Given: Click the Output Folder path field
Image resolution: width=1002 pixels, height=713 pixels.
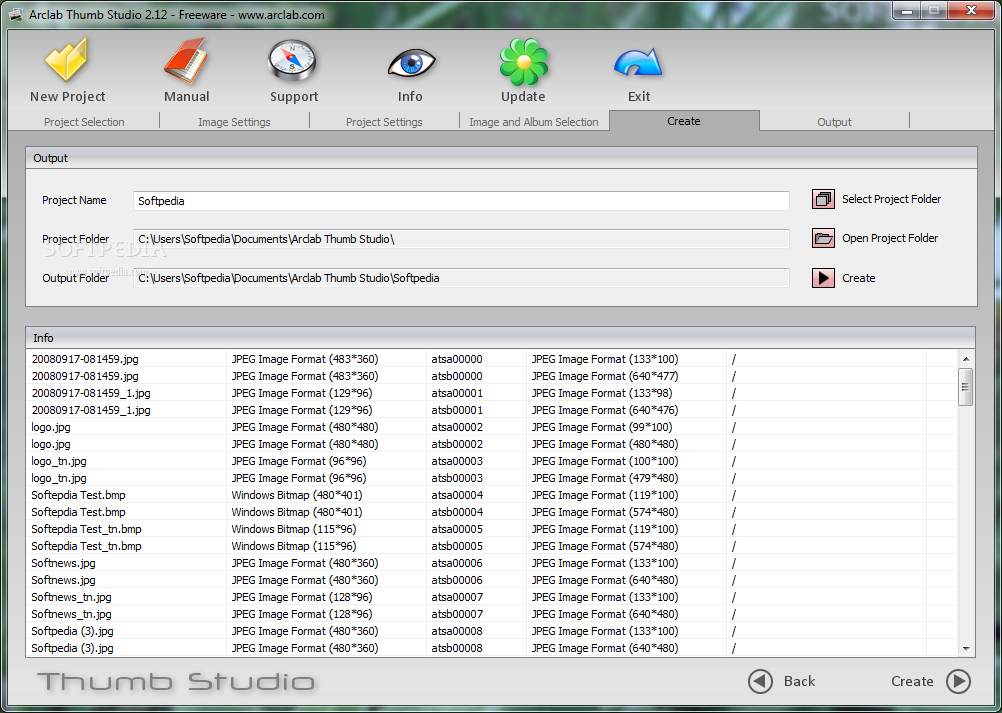Looking at the screenshot, I should pyautogui.click(x=461, y=278).
